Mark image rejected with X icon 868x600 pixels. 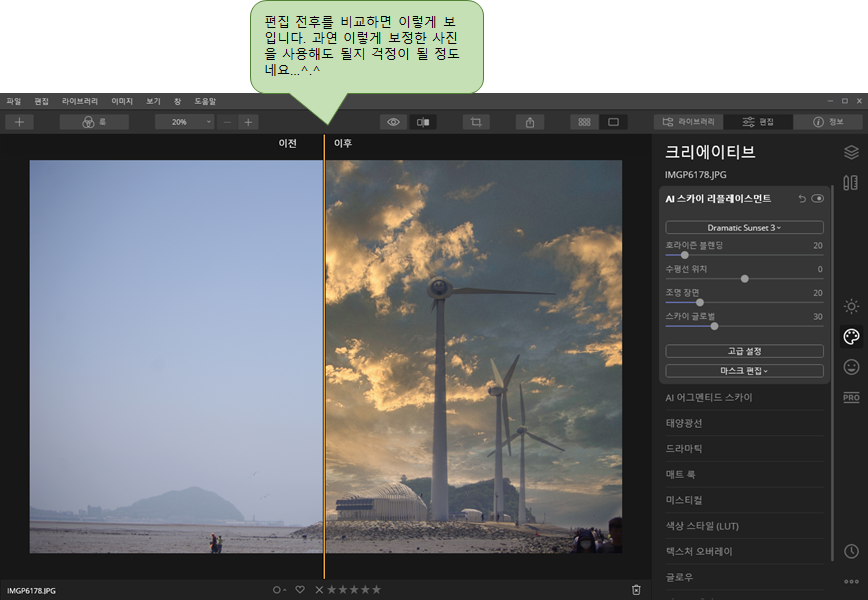pyautogui.click(x=319, y=590)
